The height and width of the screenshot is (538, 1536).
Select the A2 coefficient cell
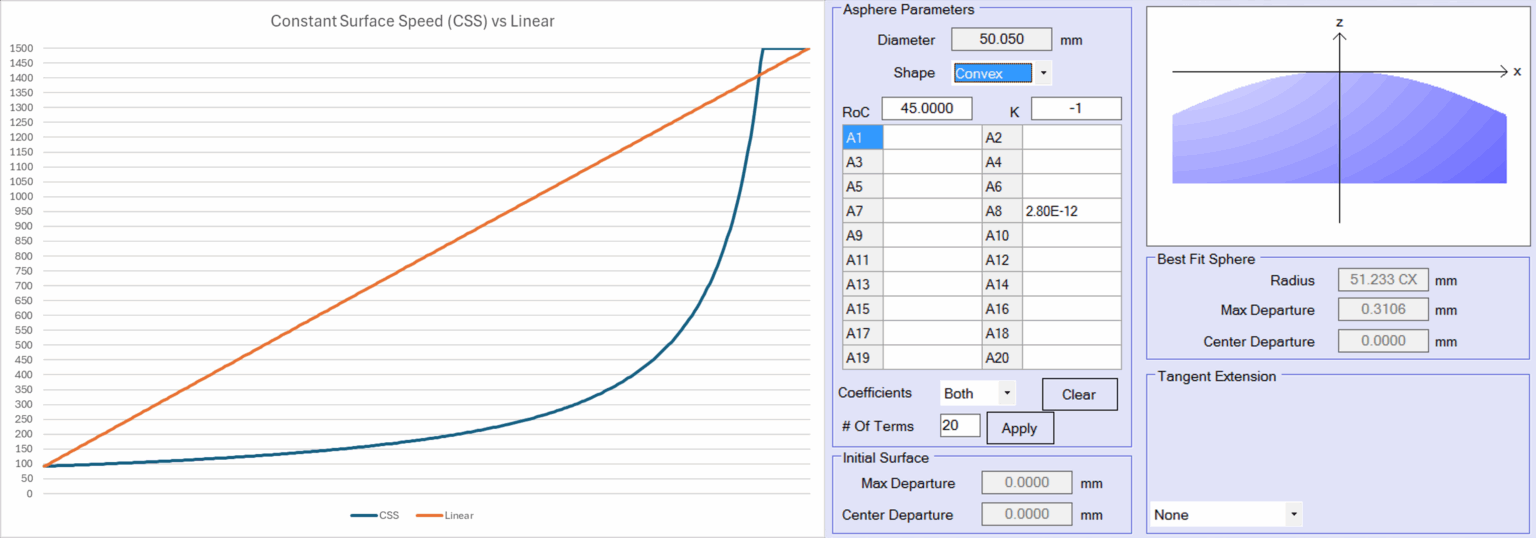coord(1071,137)
